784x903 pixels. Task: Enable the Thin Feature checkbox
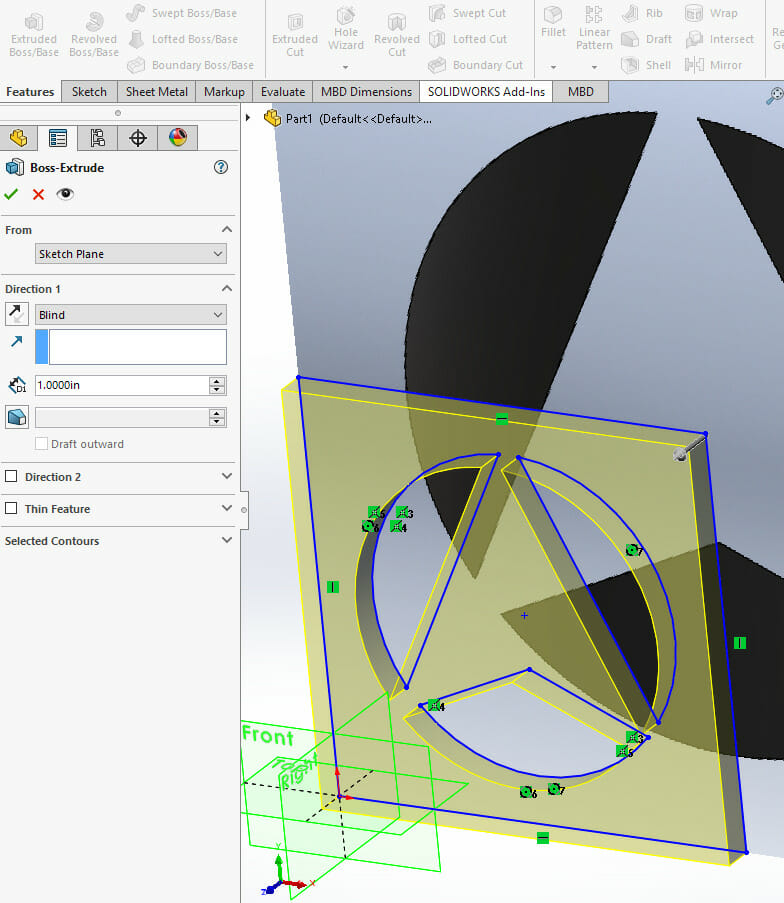point(12,509)
